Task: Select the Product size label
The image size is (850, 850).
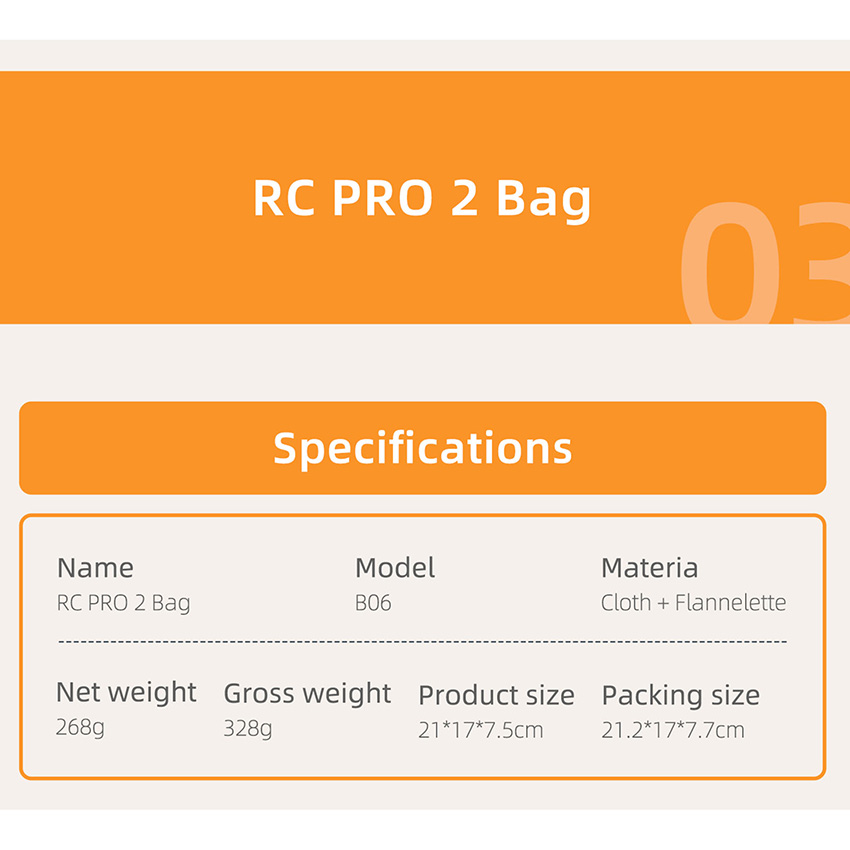Action: coord(496,695)
